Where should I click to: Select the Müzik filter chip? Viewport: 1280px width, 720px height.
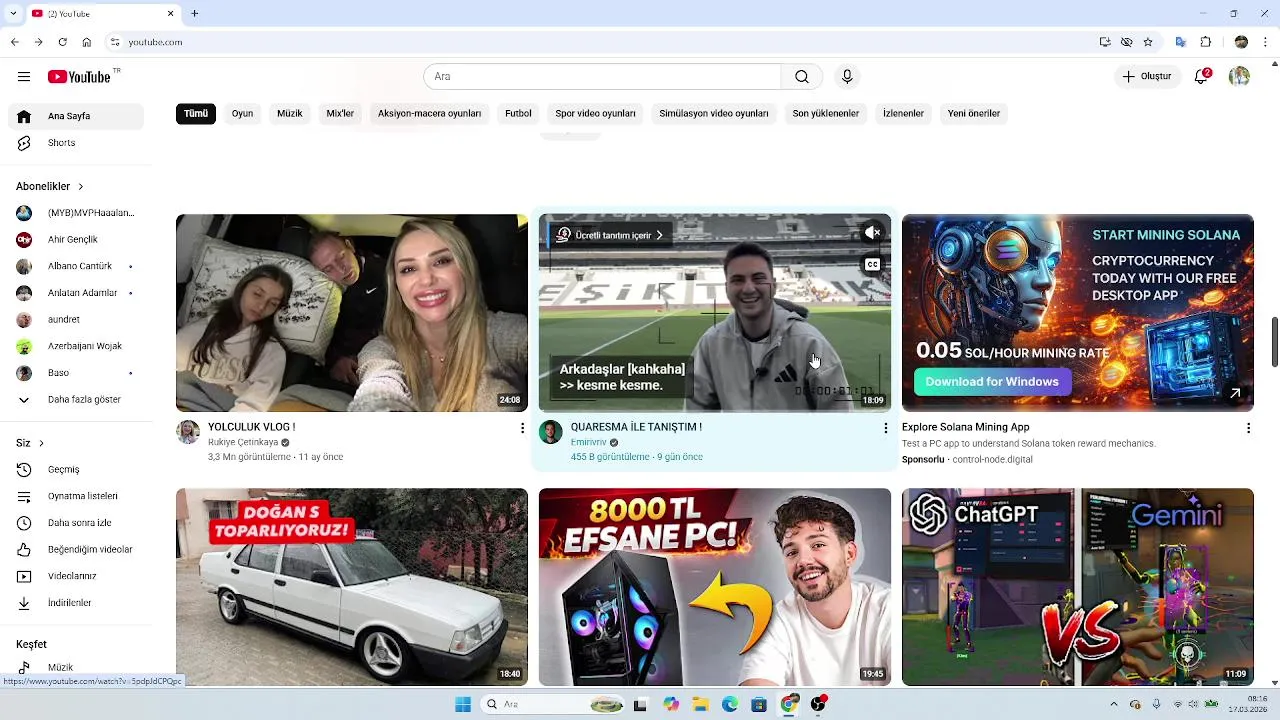tap(290, 114)
